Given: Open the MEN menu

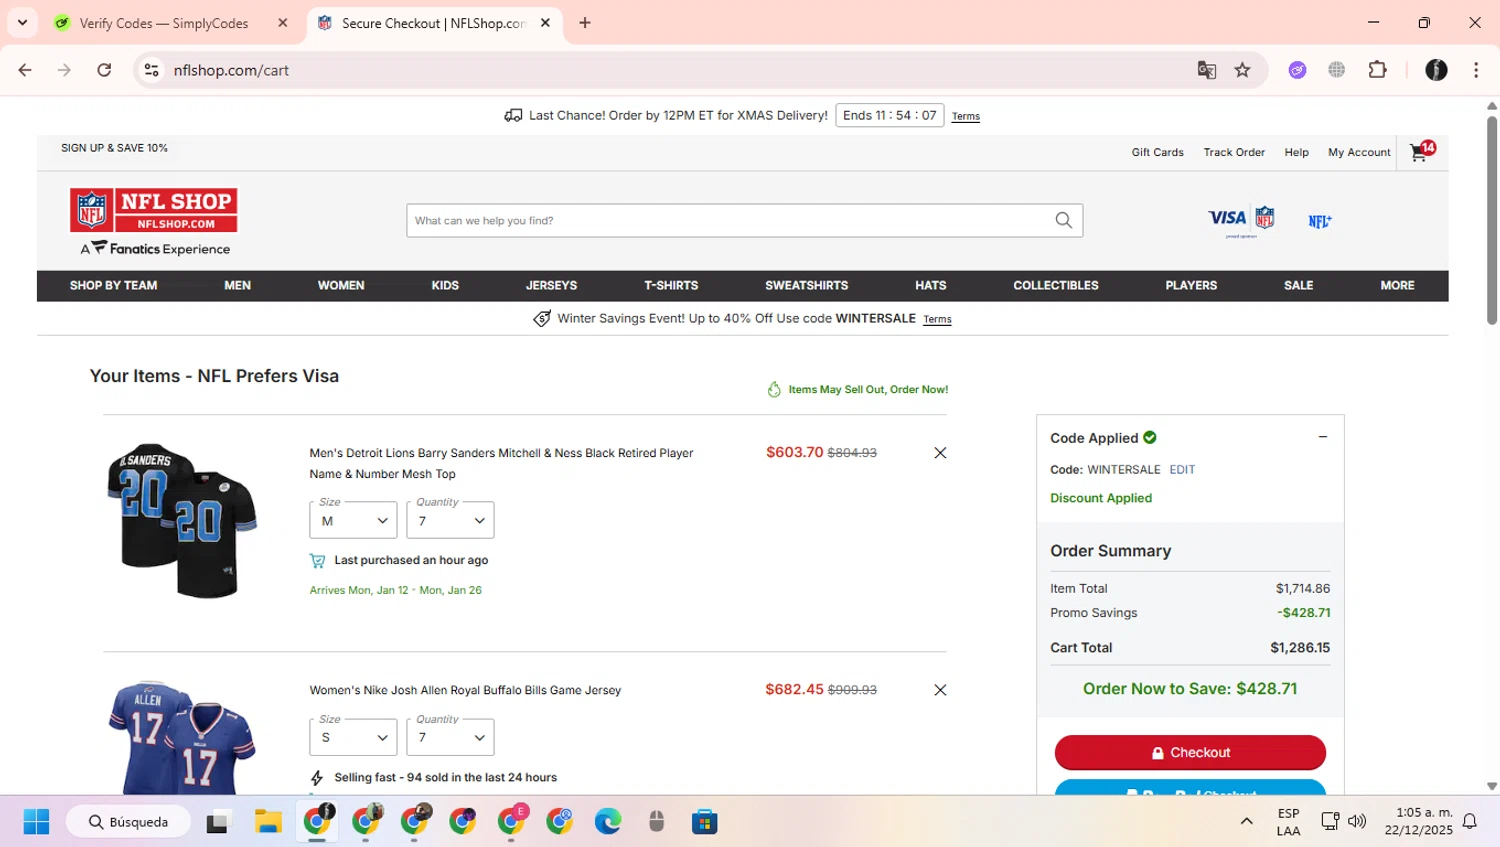Looking at the screenshot, I should 237,286.
